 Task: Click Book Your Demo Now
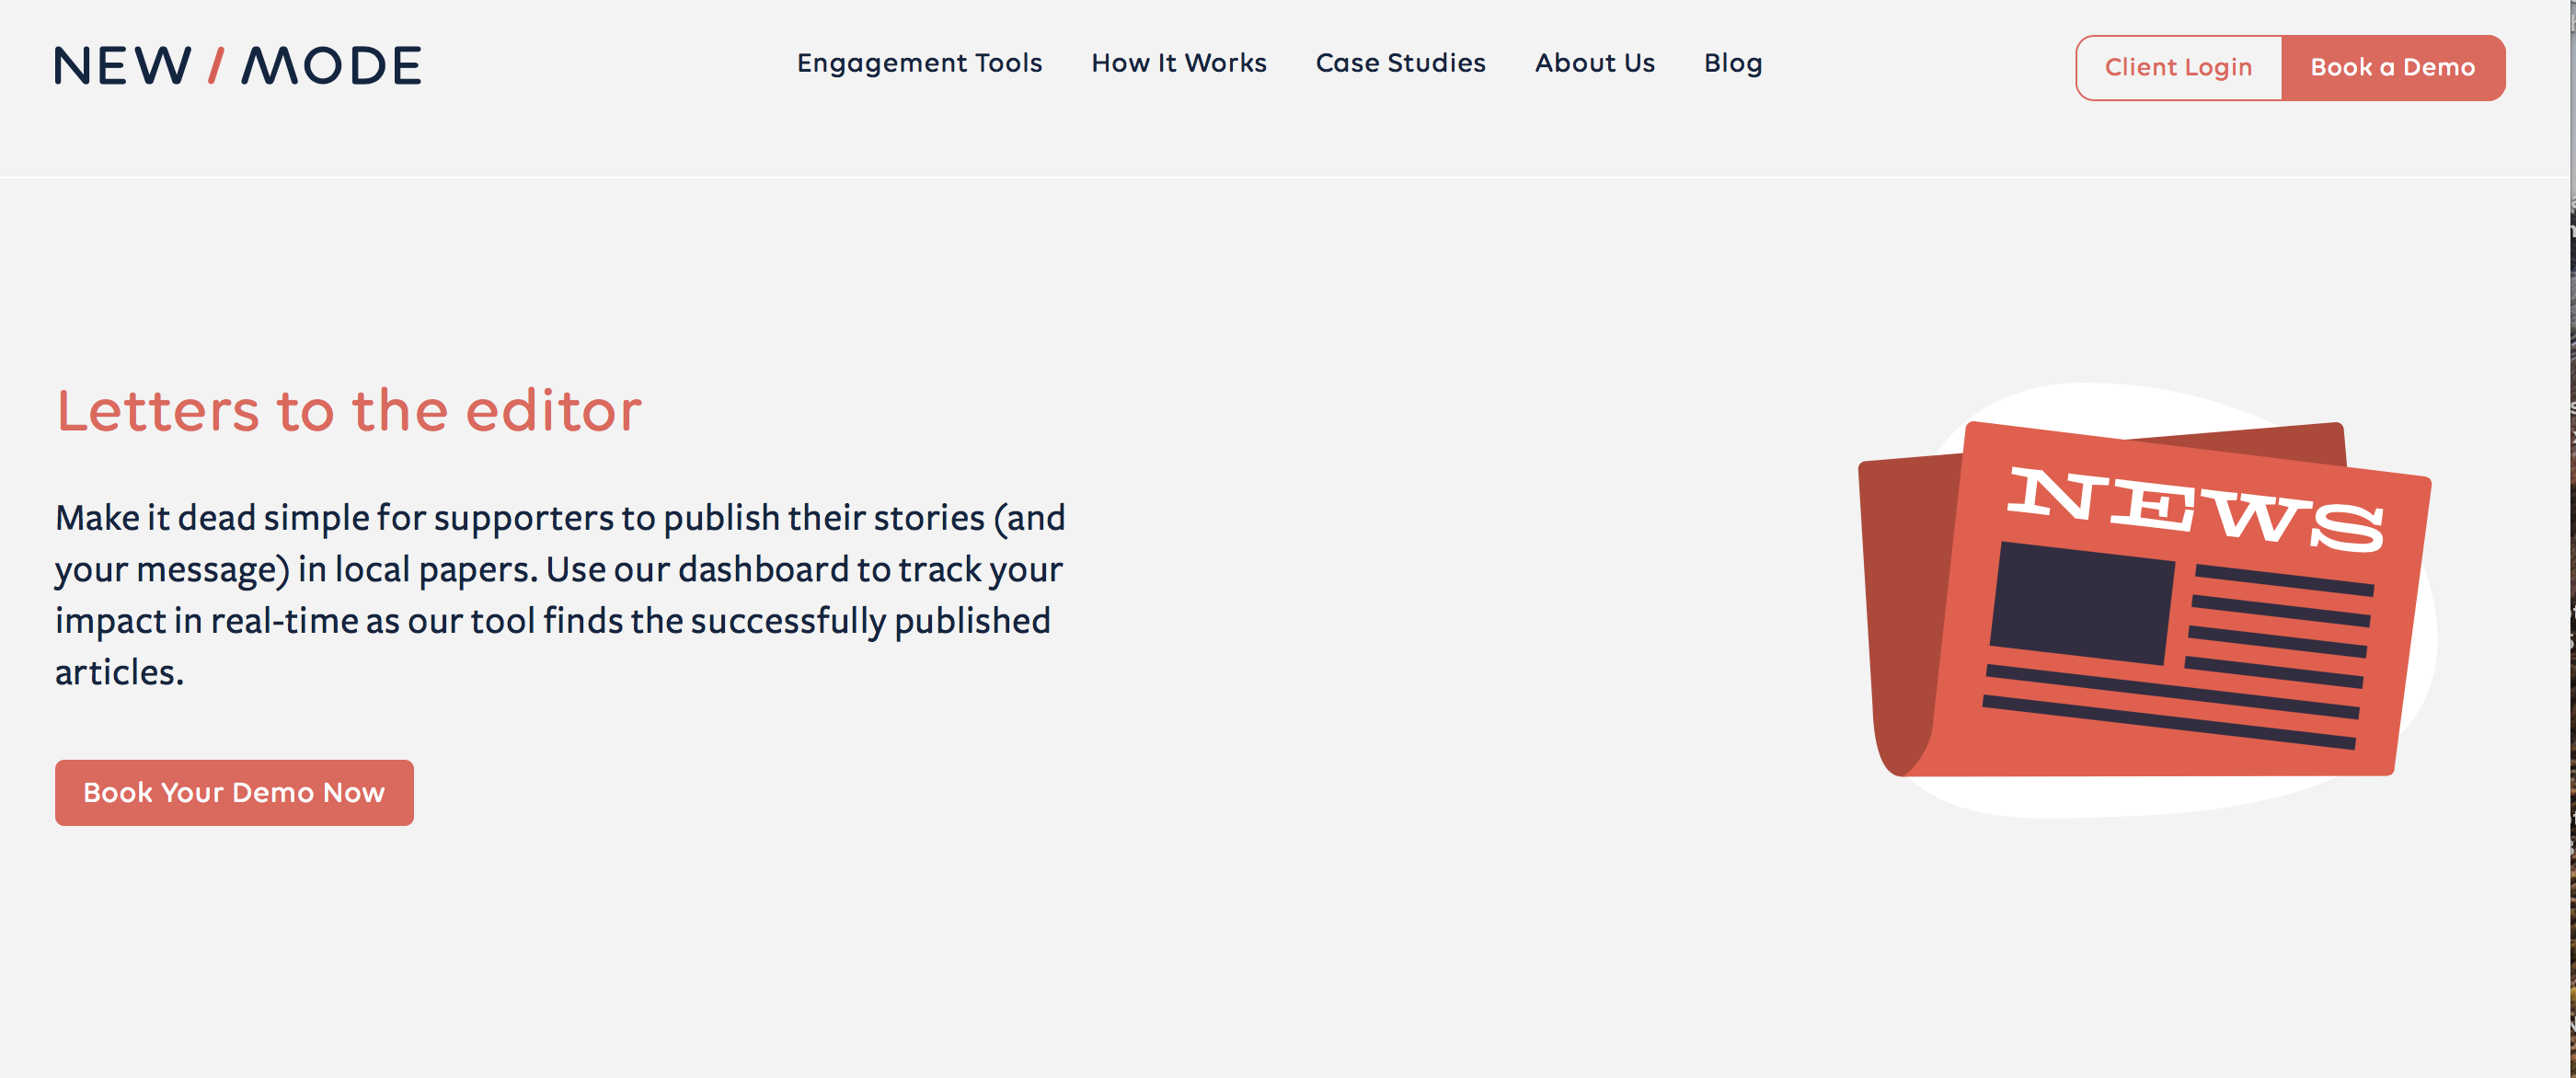pyautogui.click(x=234, y=792)
